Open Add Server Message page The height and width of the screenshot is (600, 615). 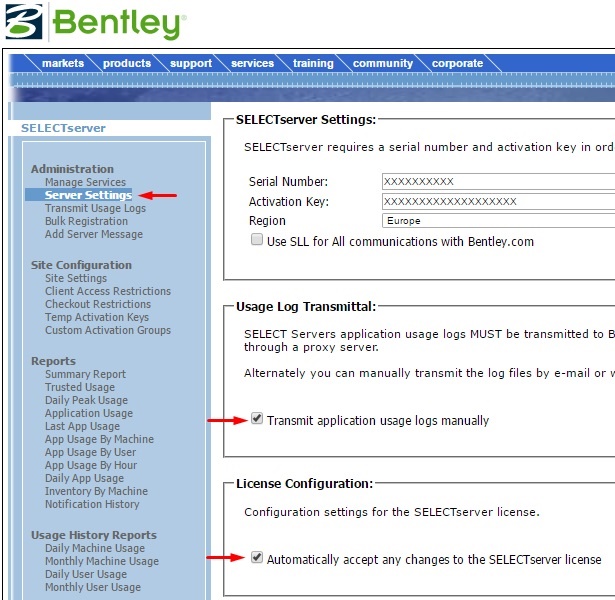94,234
